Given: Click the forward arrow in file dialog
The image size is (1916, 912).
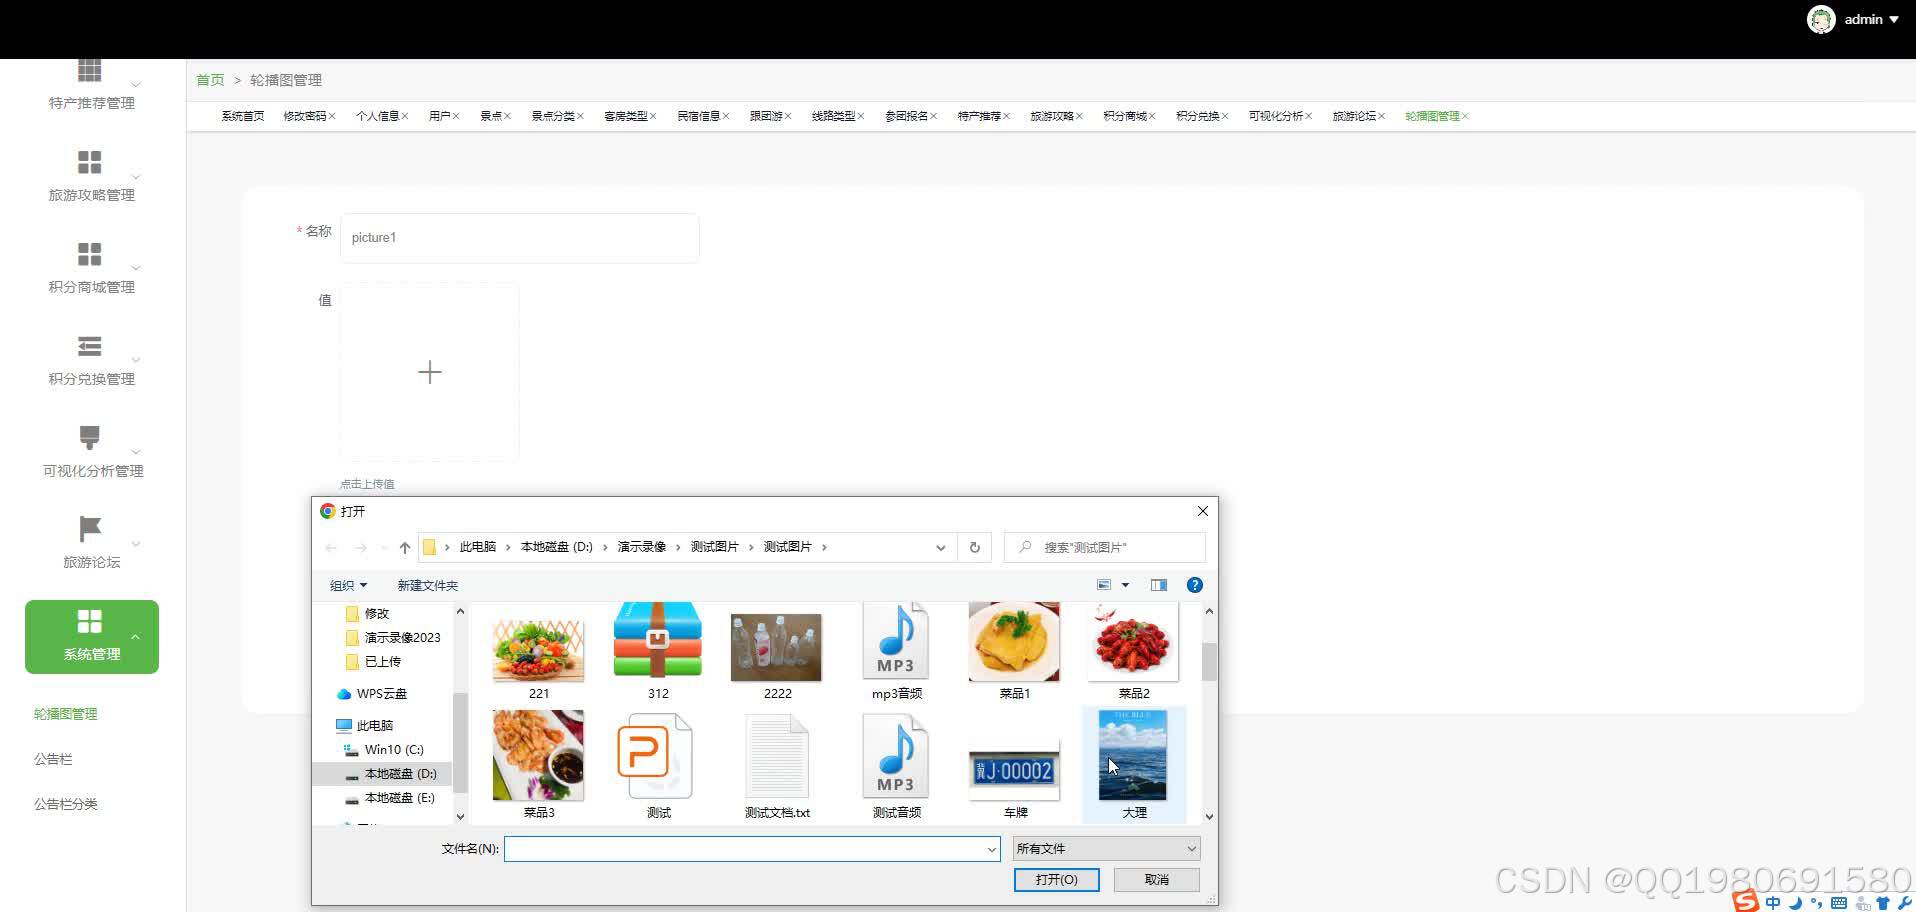Looking at the screenshot, I should [x=360, y=547].
